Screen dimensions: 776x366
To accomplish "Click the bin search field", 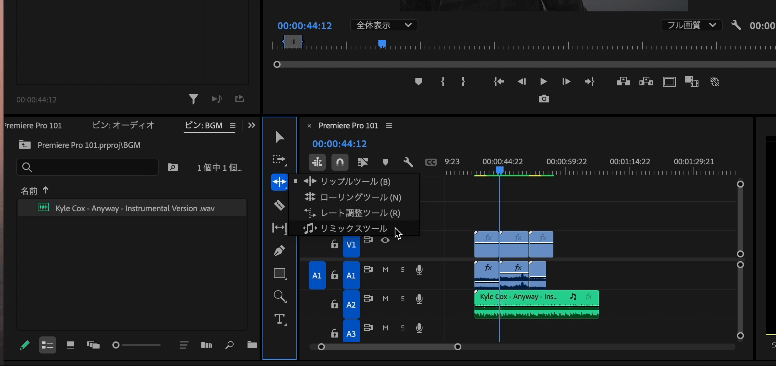I will click(88, 167).
